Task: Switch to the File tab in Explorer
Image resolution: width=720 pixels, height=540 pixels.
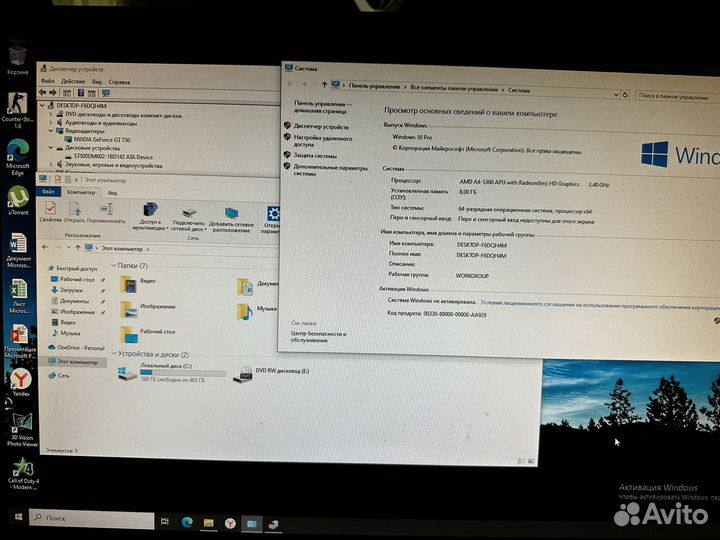Action: coord(49,191)
